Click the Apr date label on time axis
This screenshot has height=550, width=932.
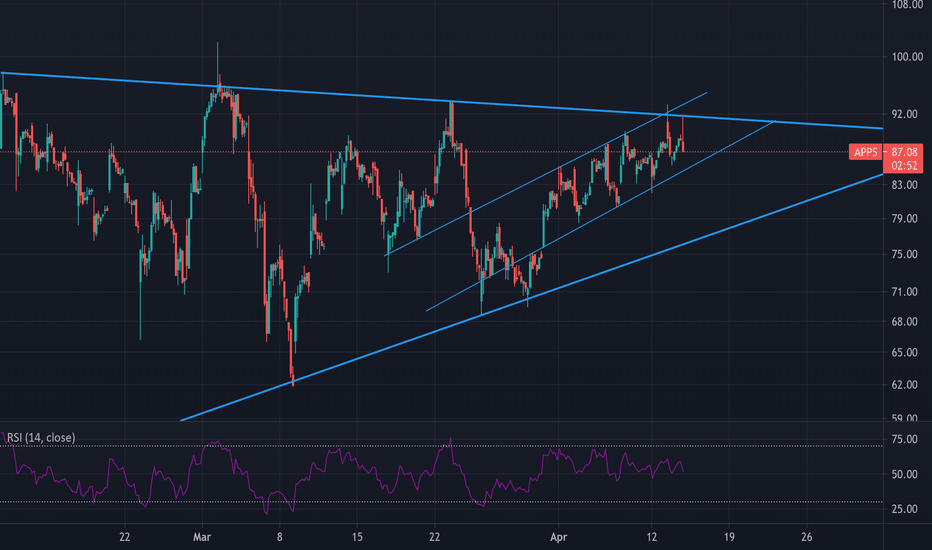[x=558, y=537]
